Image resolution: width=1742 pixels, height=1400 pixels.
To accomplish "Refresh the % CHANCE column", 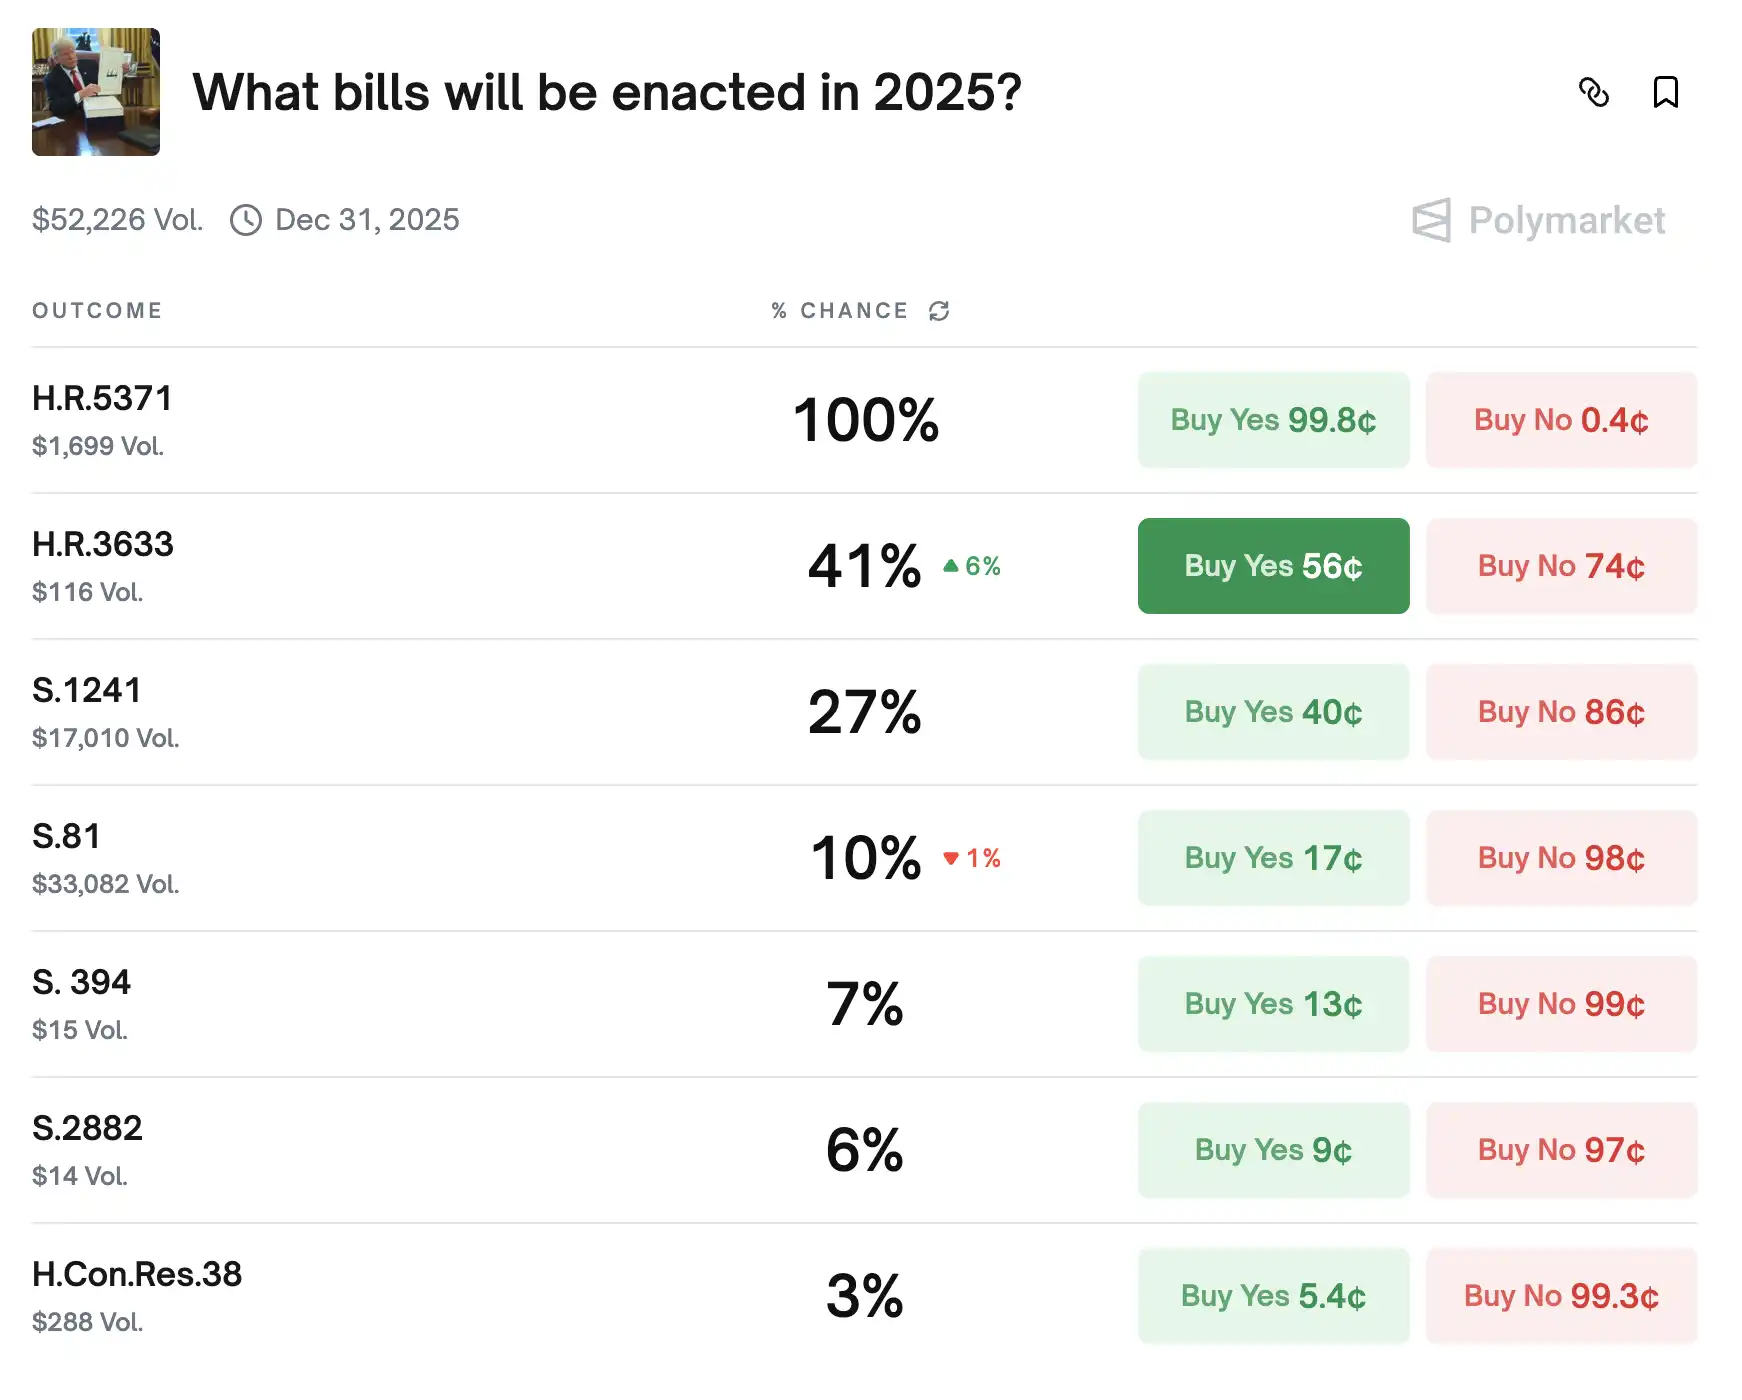I will tap(937, 311).
